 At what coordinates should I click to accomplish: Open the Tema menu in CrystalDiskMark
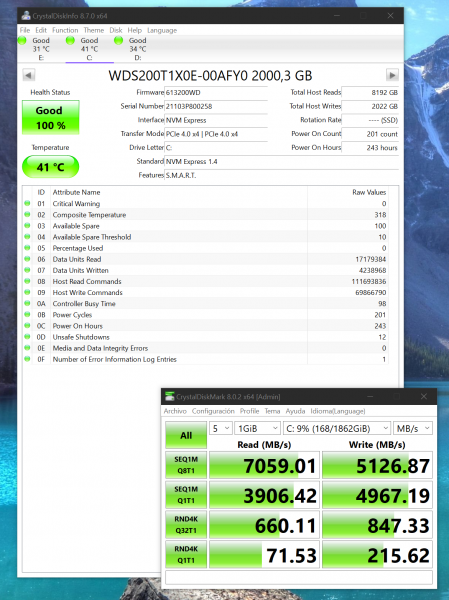(x=273, y=411)
